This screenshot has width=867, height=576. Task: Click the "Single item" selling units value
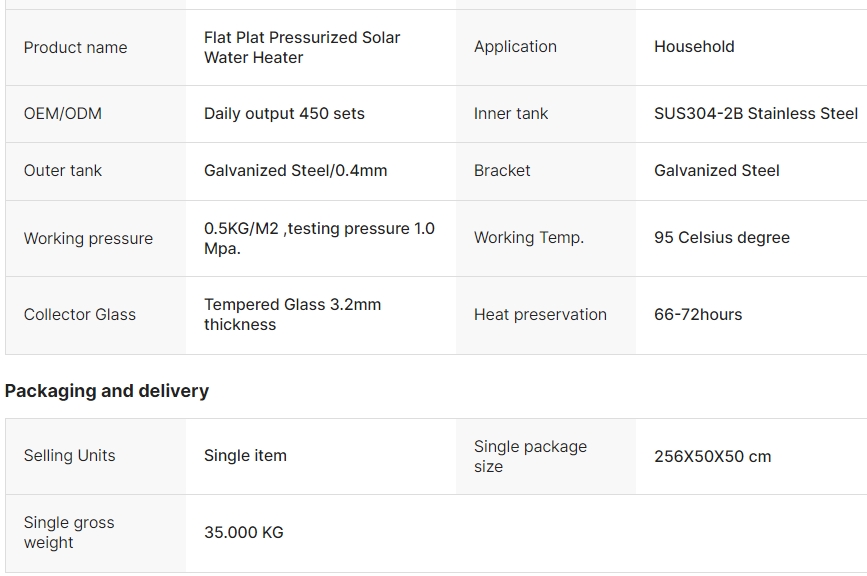click(245, 456)
